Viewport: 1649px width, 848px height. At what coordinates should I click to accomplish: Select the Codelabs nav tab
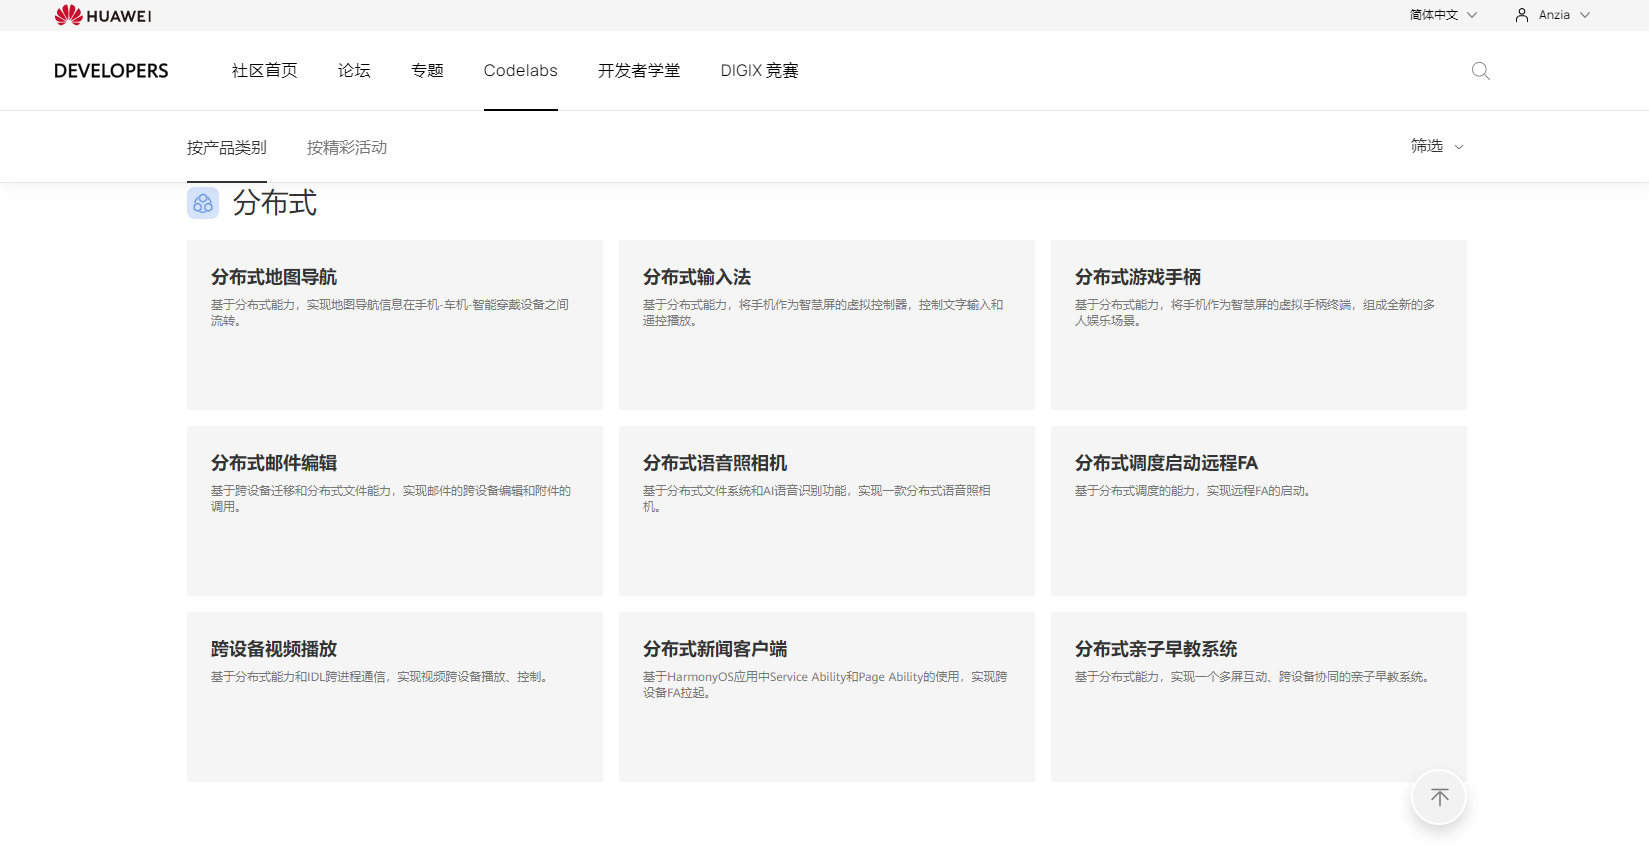pyautogui.click(x=521, y=70)
